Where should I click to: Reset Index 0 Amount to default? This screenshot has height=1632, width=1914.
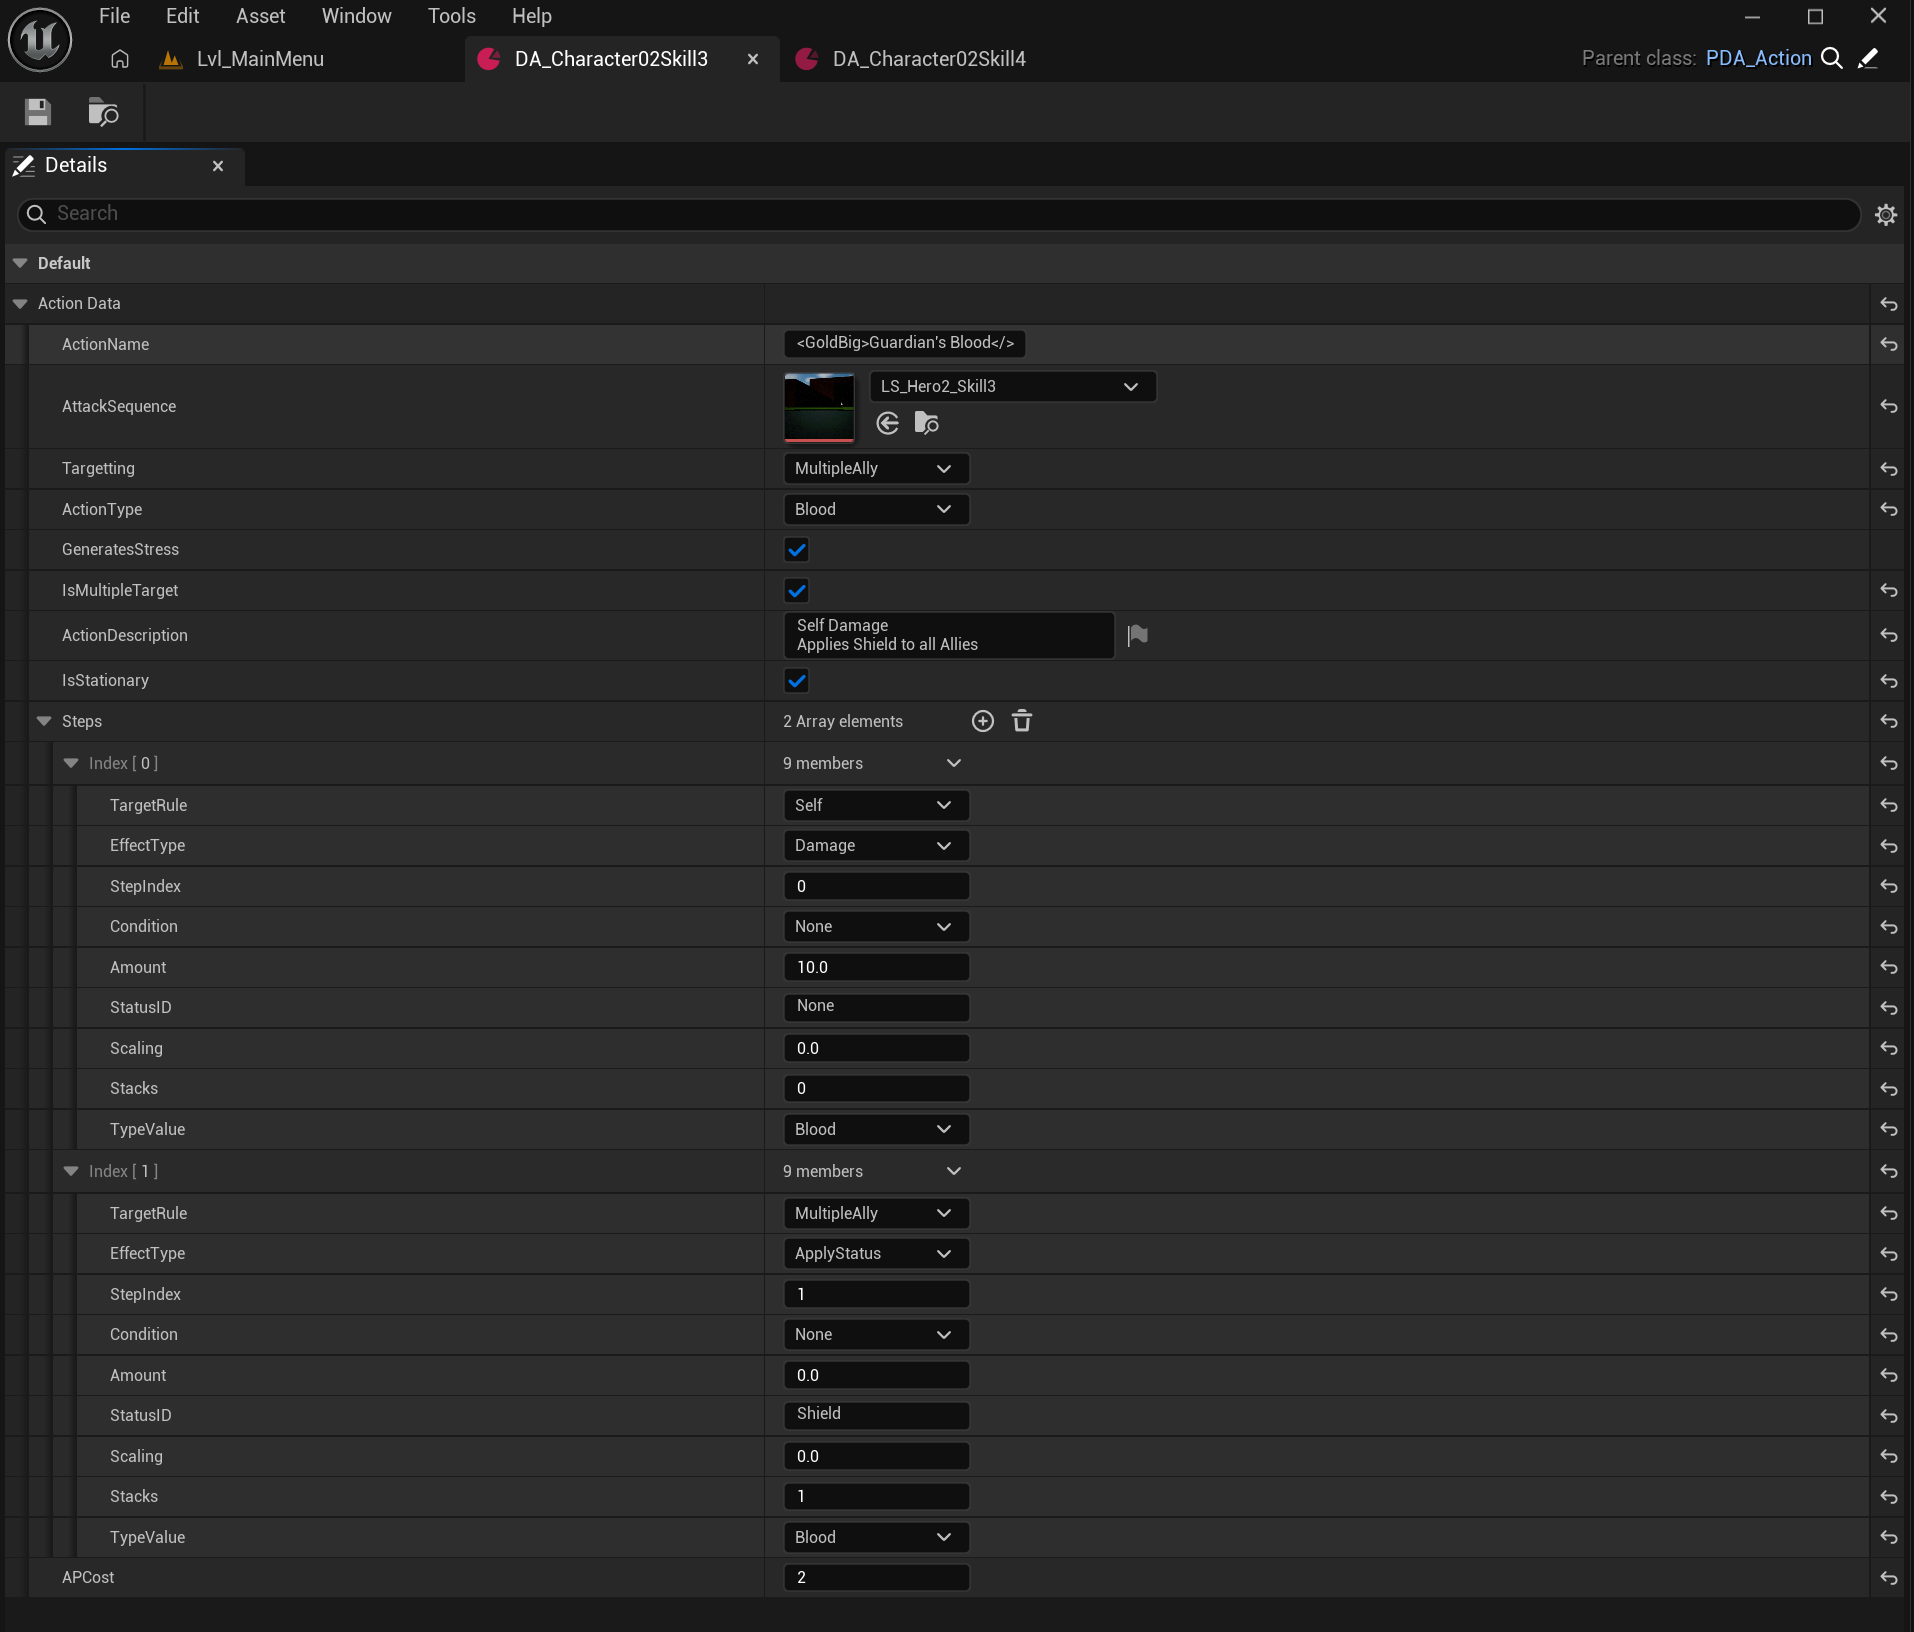point(1889,967)
